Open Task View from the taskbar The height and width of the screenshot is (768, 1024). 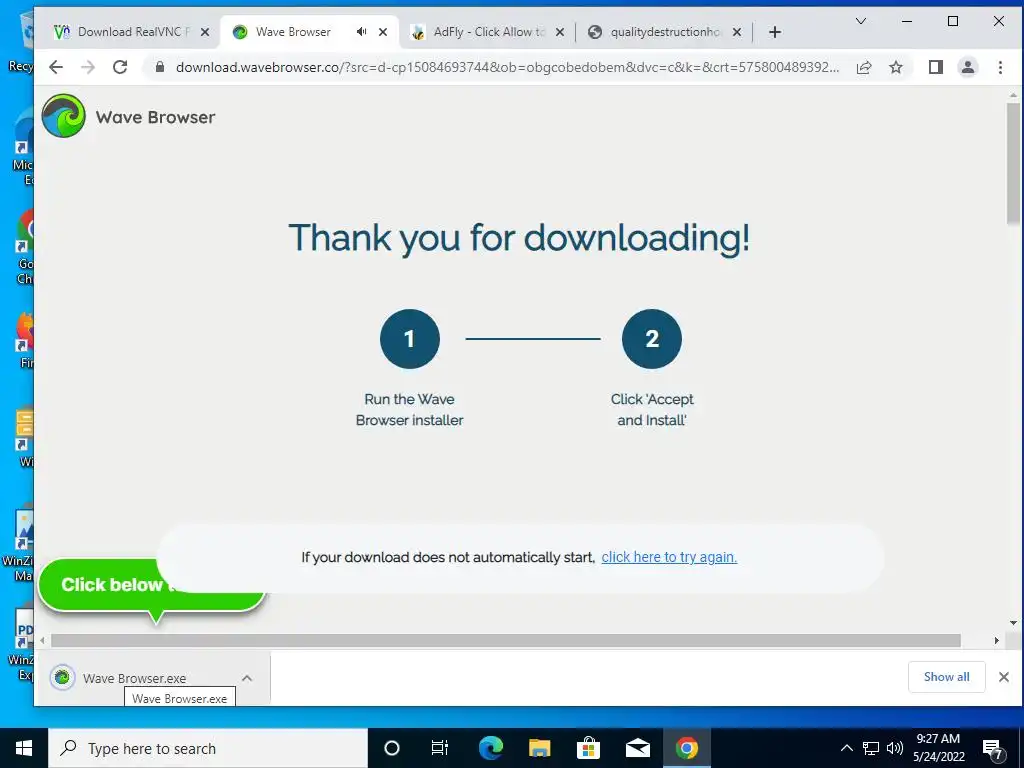440,748
